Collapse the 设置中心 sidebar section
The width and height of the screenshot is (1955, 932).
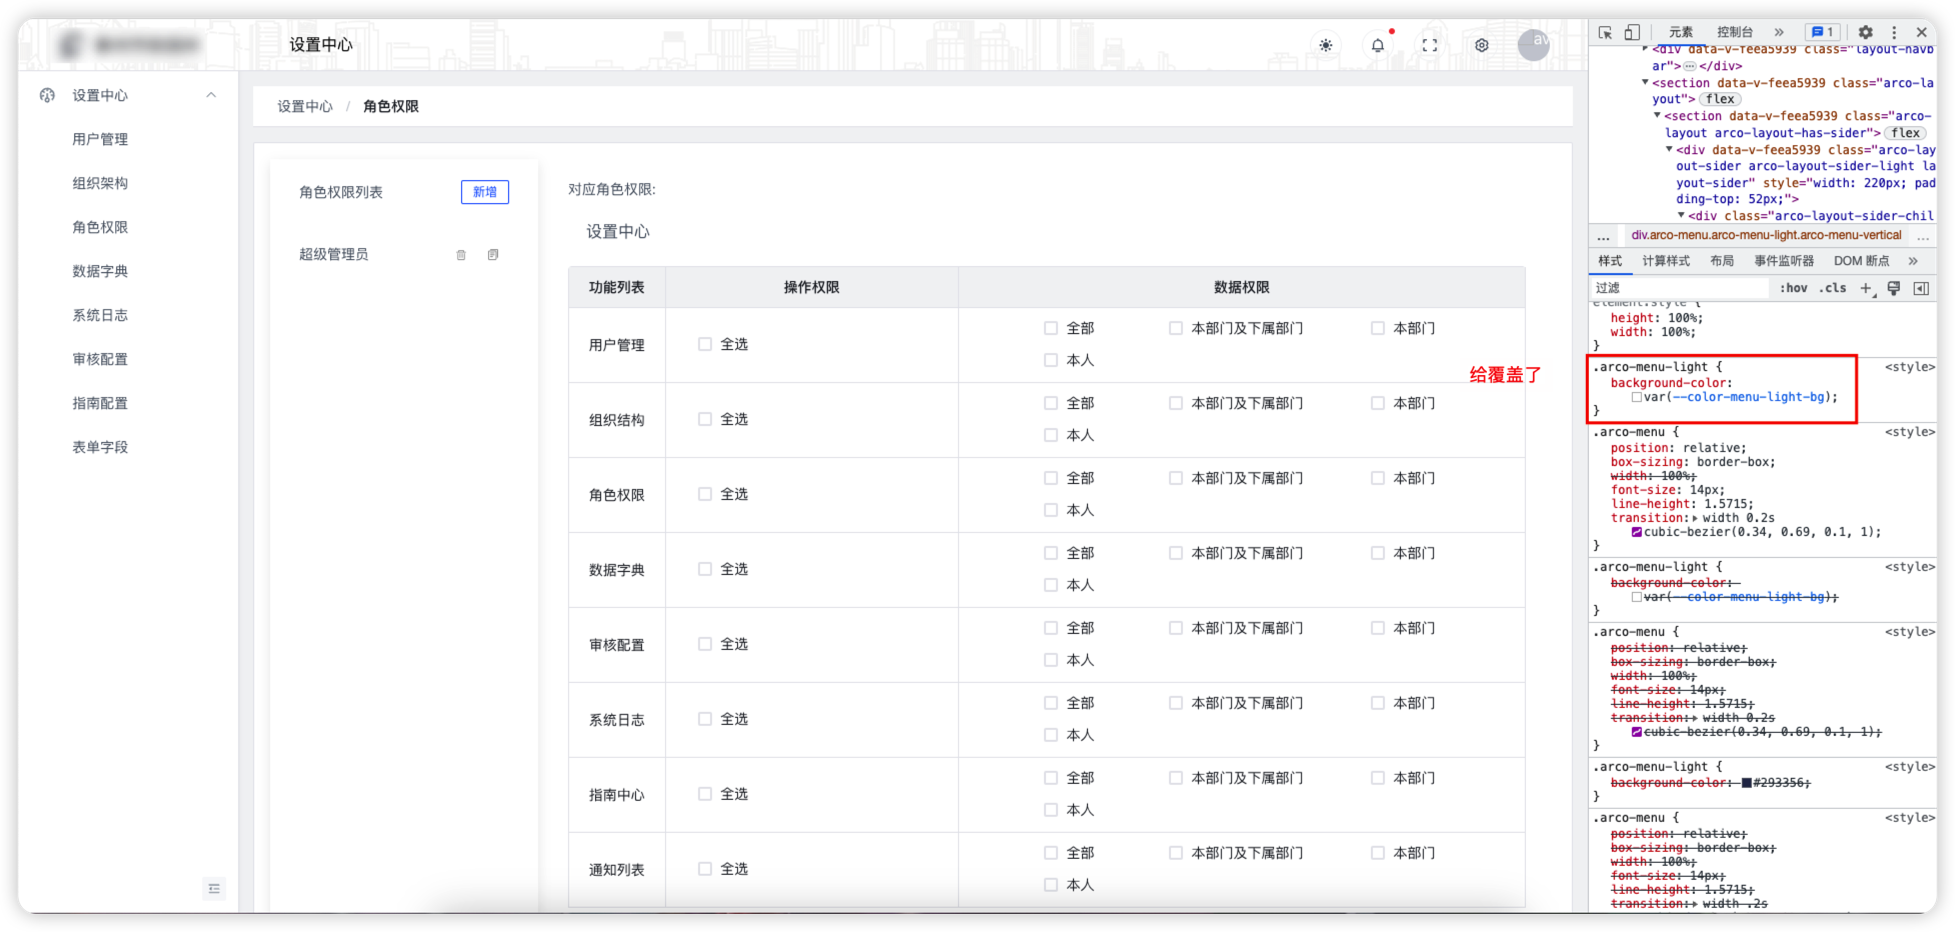pyautogui.click(x=211, y=95)
